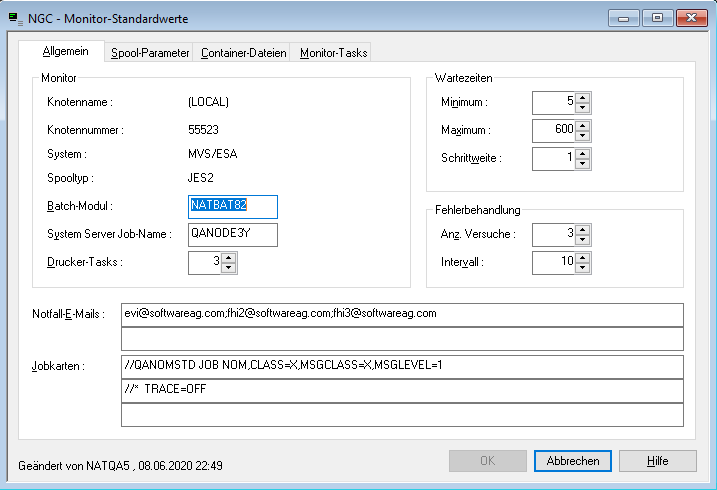Image resolution: width=717 pixels, height=490 pixels.
Task: Click the first Notfall-E-Mails field with addresses
Action: tap(402, 315)
